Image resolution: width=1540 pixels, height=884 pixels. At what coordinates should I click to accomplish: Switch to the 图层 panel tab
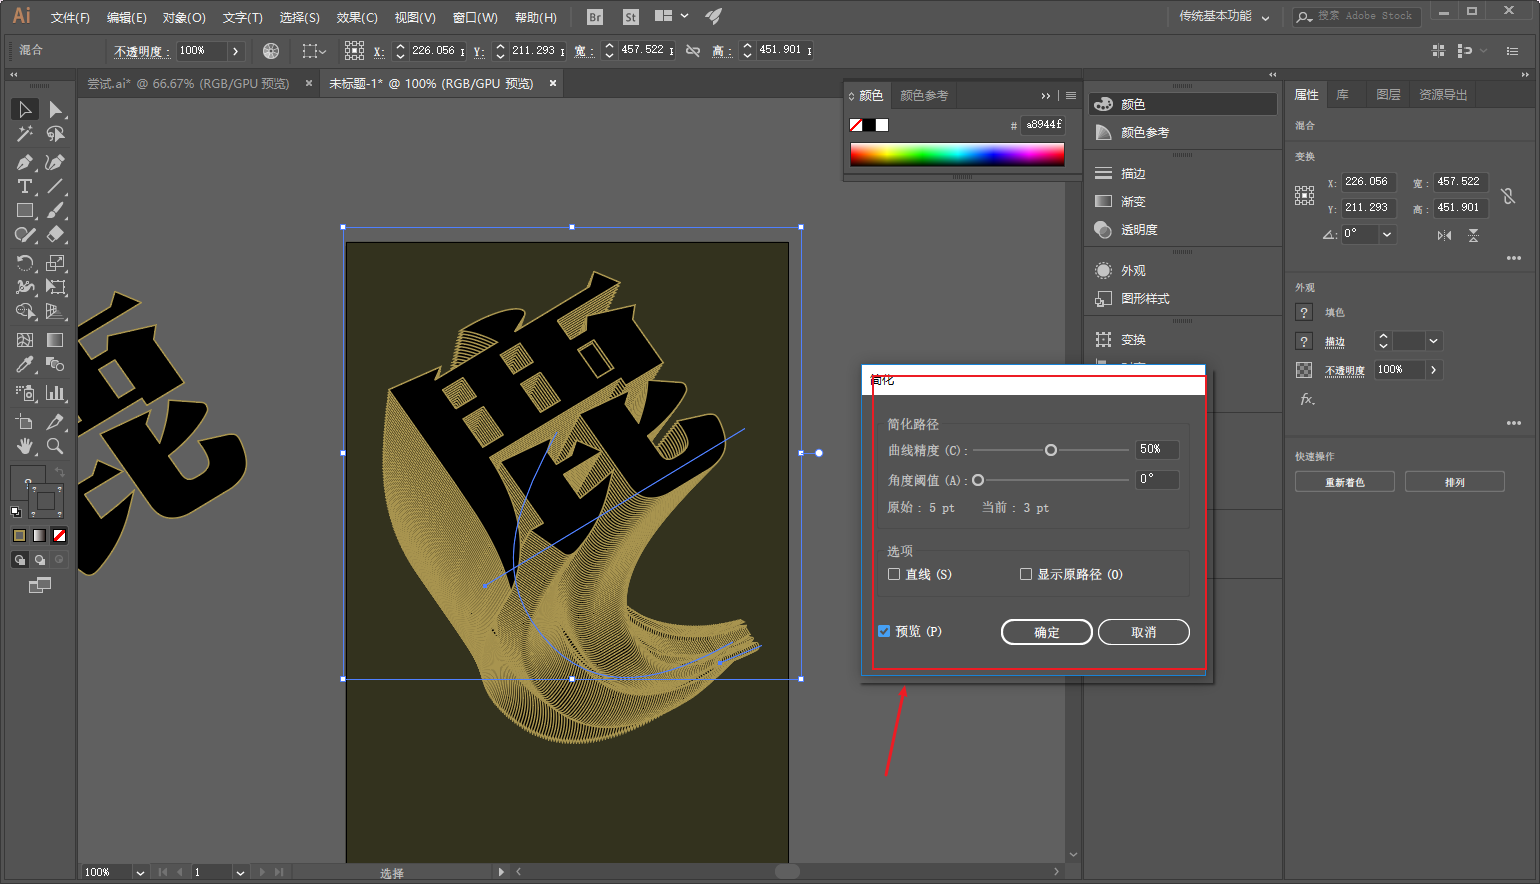(x=1388, y=95)
